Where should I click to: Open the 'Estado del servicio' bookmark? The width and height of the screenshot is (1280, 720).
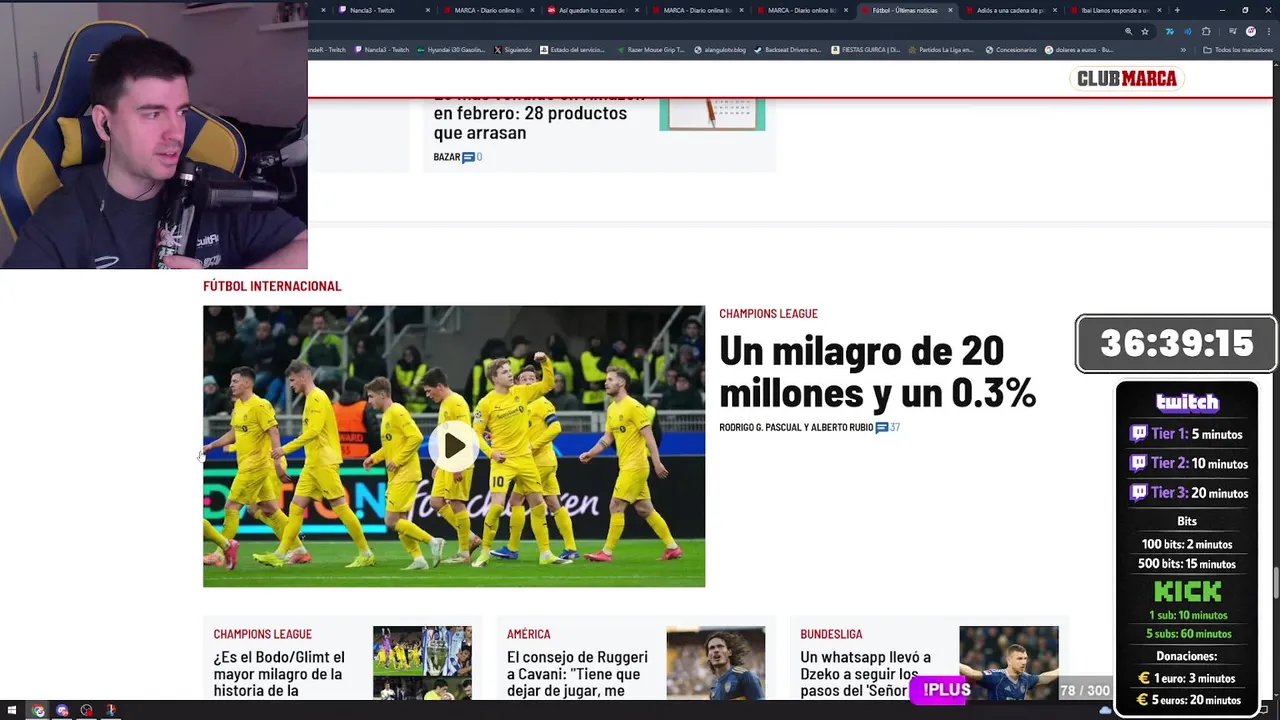click(573, 49)
